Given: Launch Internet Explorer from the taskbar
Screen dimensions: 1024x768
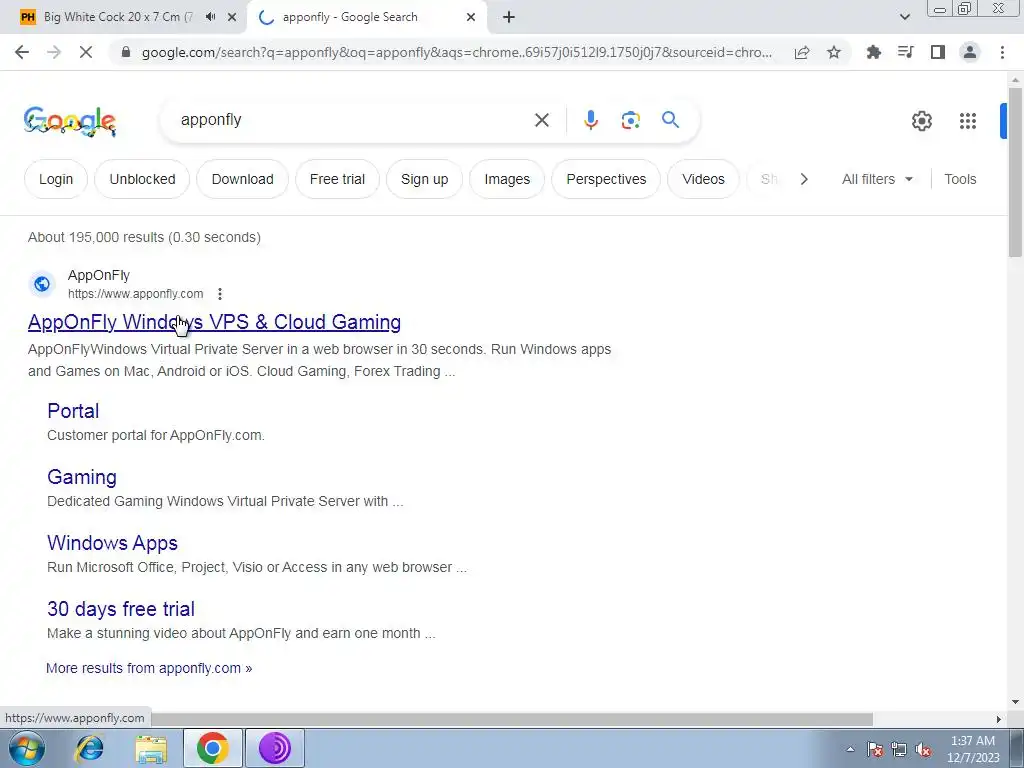Looking at the screenshot, I should click(x=89, y=748).
